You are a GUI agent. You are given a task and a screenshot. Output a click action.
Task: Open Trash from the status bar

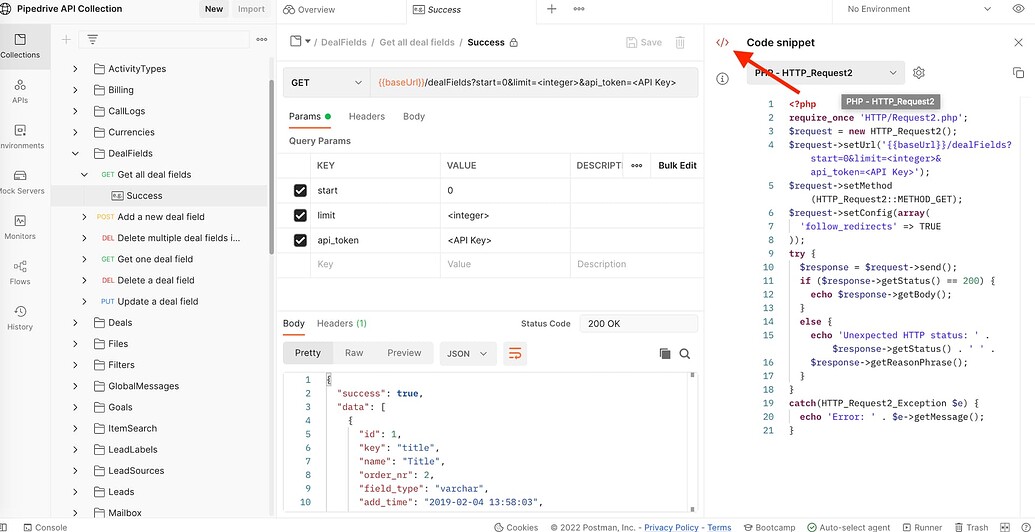coord(970,527)
